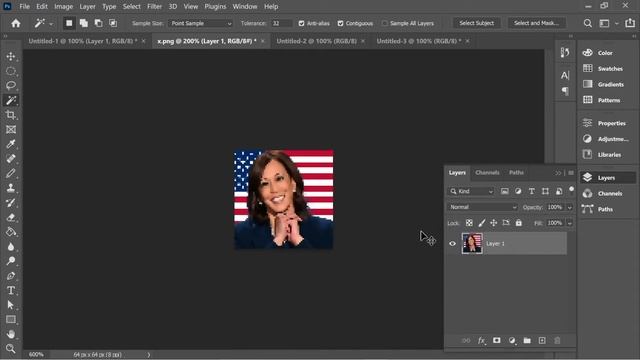
Task: Select the Rectangle shape tool
Action: (11, 320)
